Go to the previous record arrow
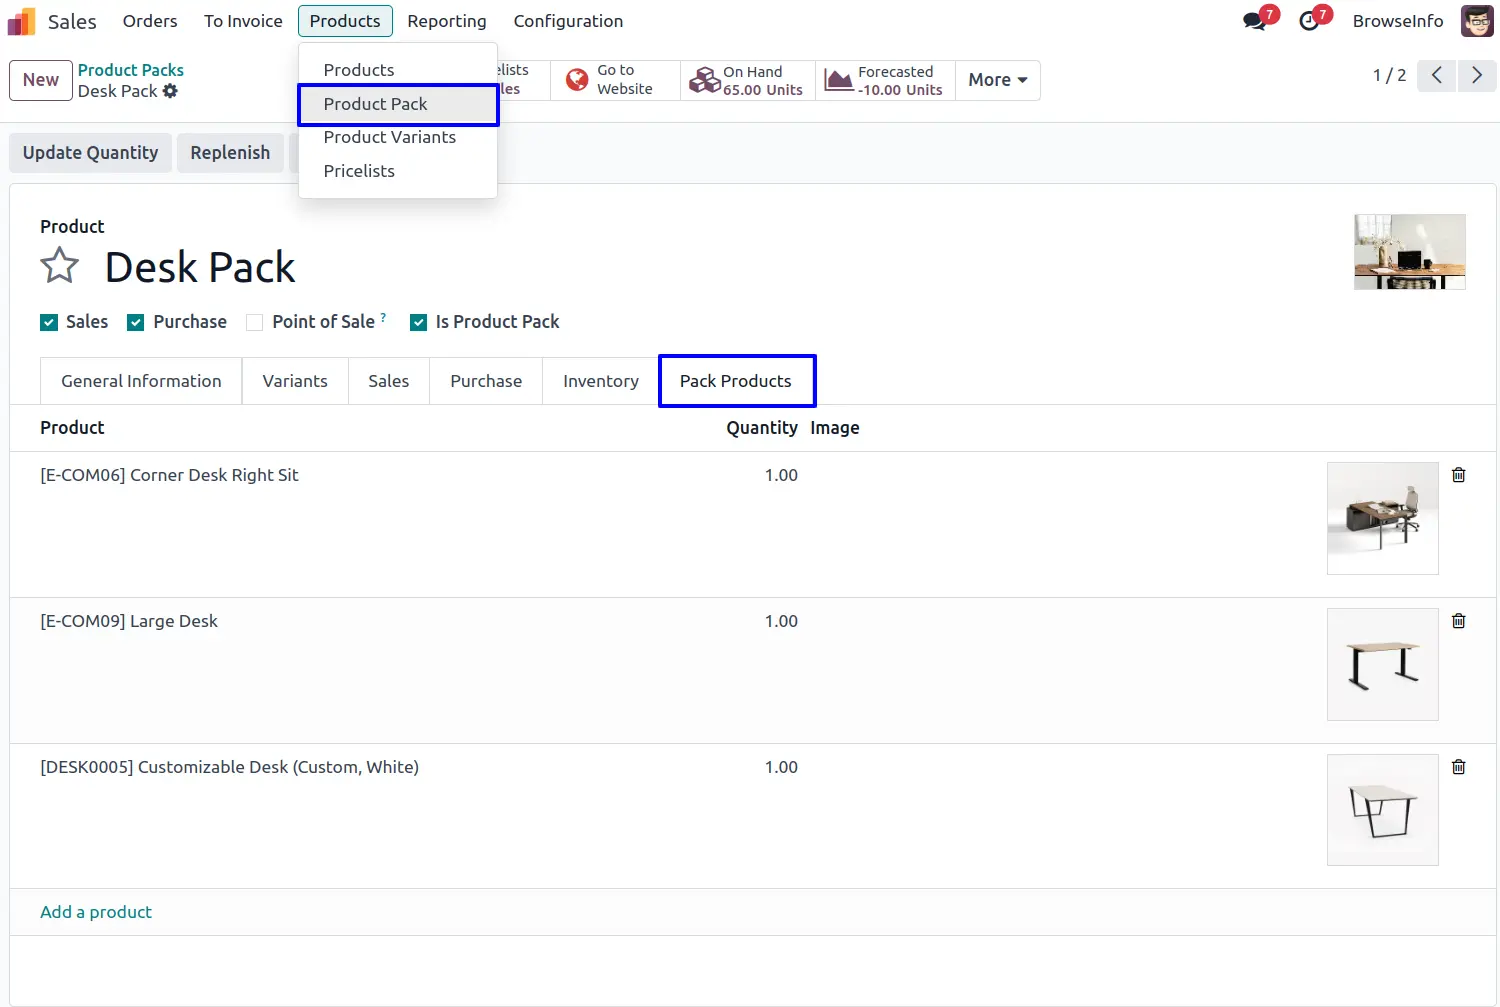Viewport: 1500px width, 1007px height. pos(1436,76)
